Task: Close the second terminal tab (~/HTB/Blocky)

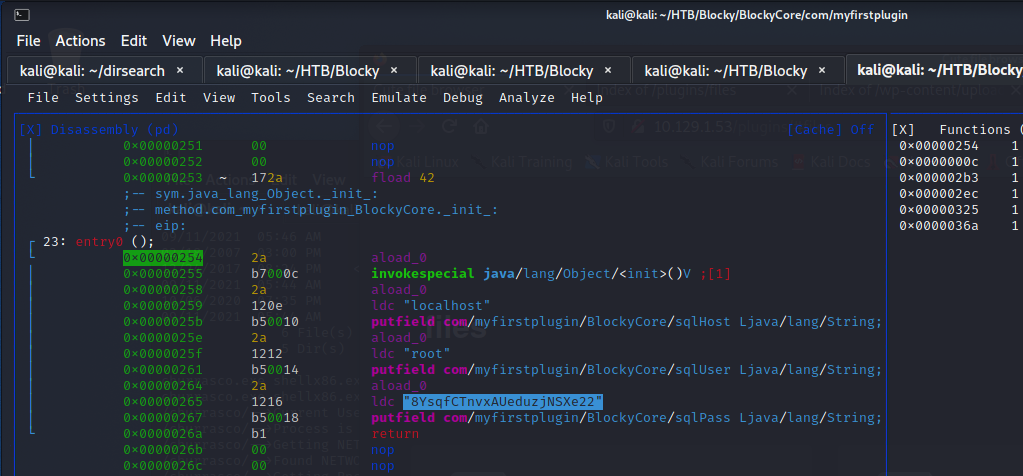Action: point(394,71)
